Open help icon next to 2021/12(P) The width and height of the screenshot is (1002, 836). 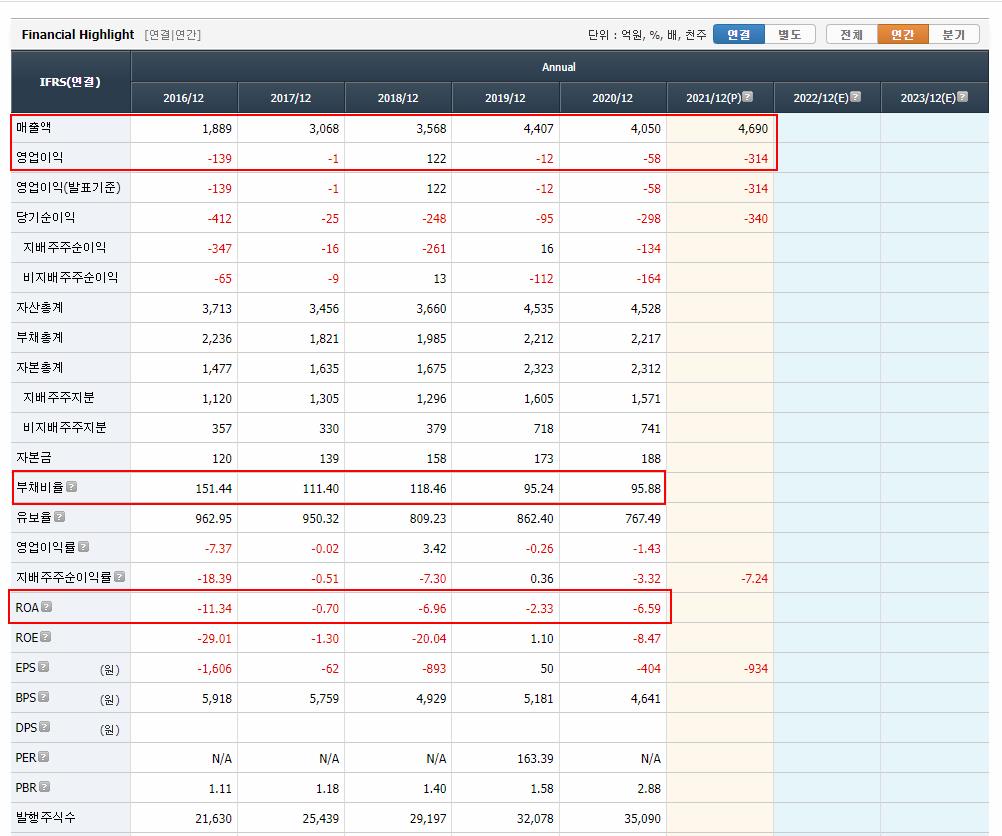pyautogui.click(x=748, y=97)
